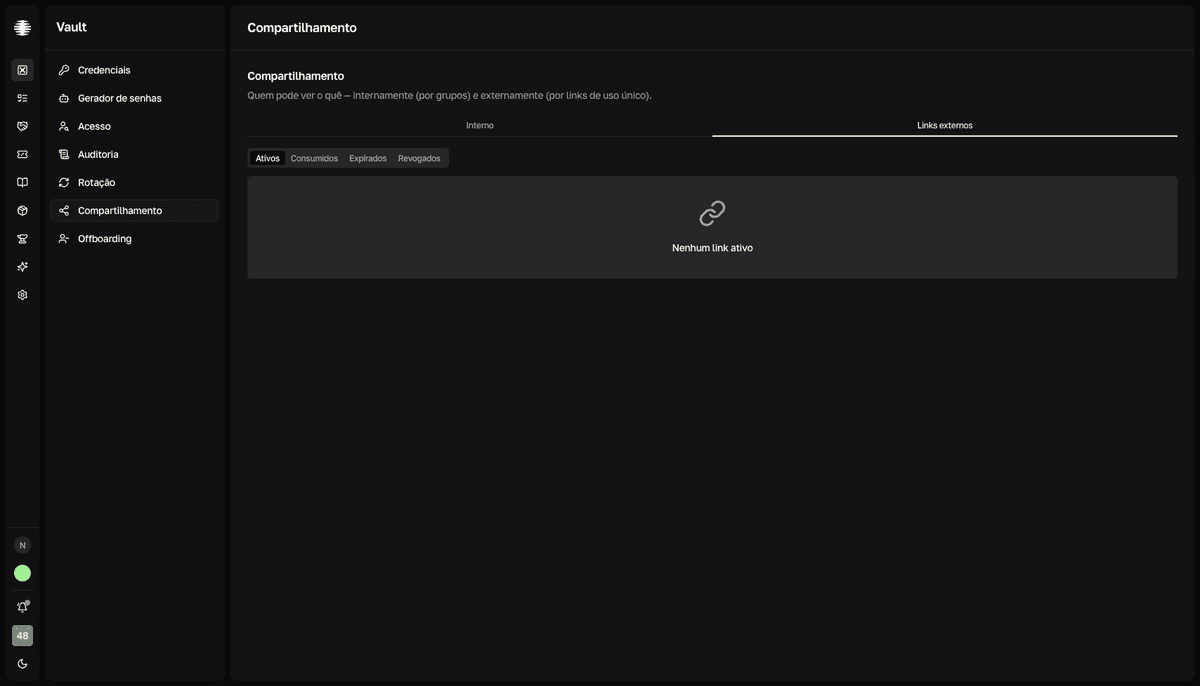Open the cube package icon in rail
The width and height of the screenshot is (1200, 686).
22,210
